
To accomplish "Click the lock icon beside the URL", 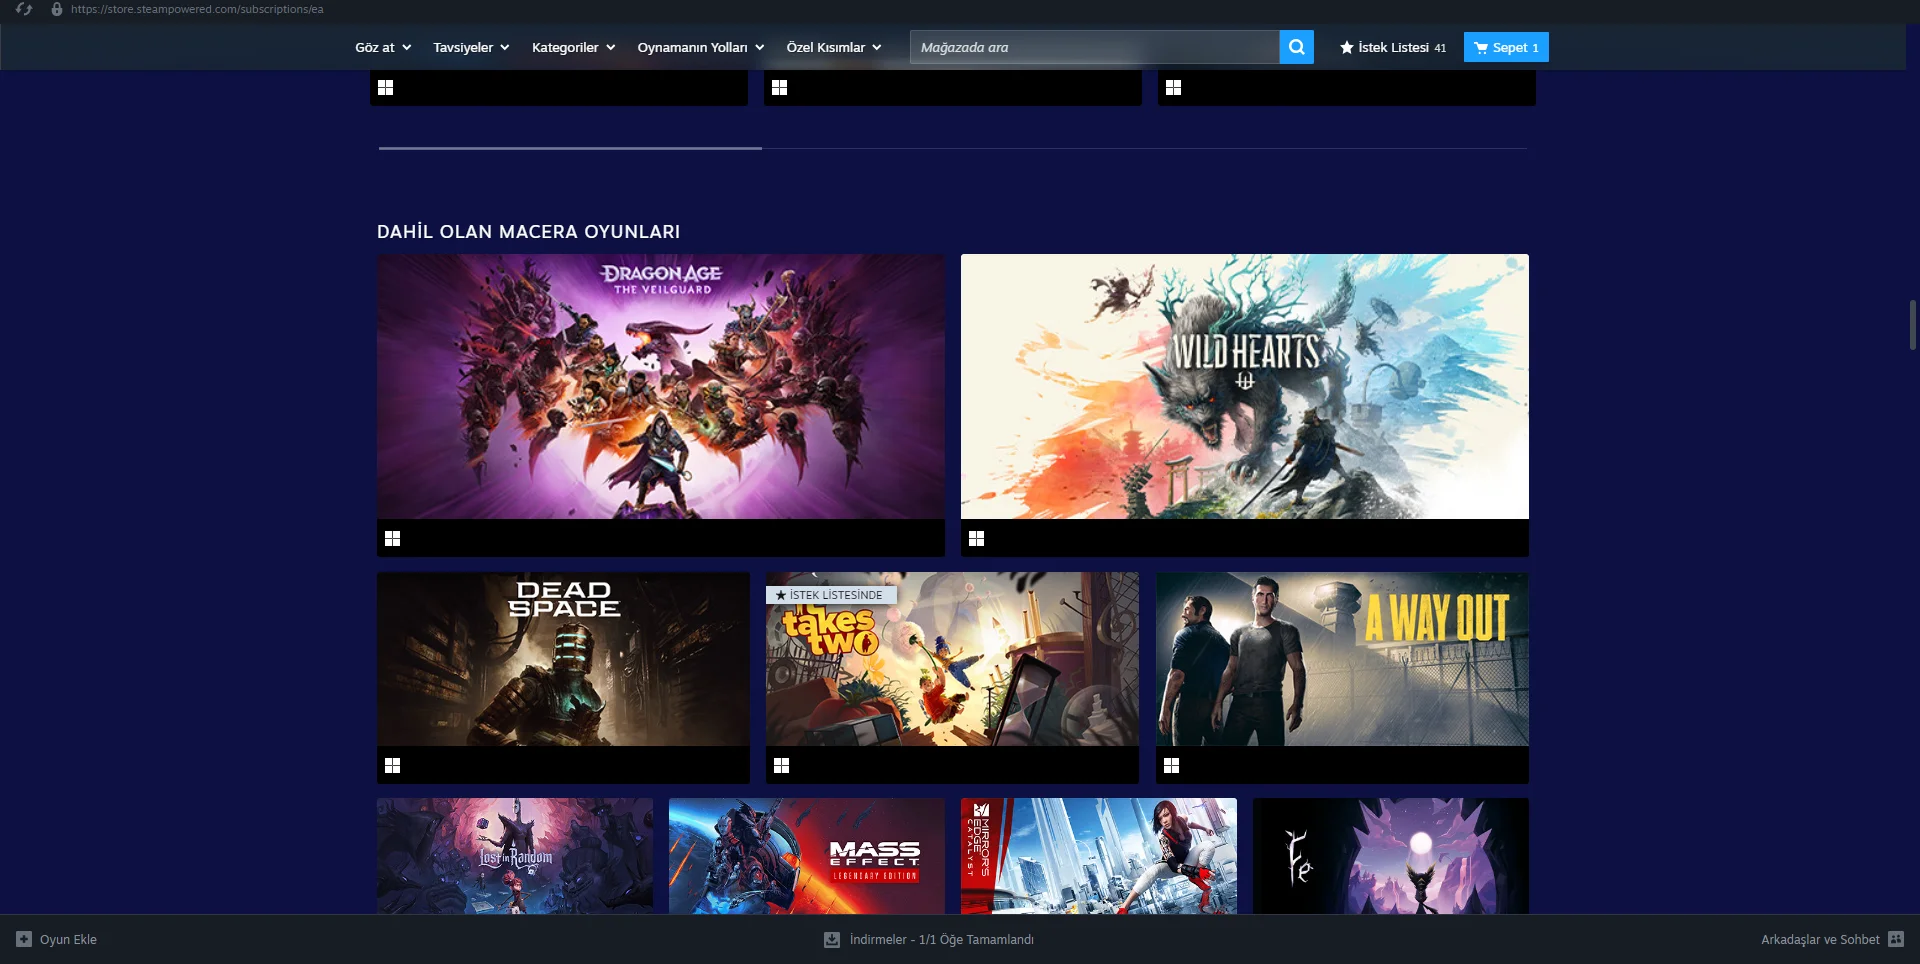I will tap(57, 9).
